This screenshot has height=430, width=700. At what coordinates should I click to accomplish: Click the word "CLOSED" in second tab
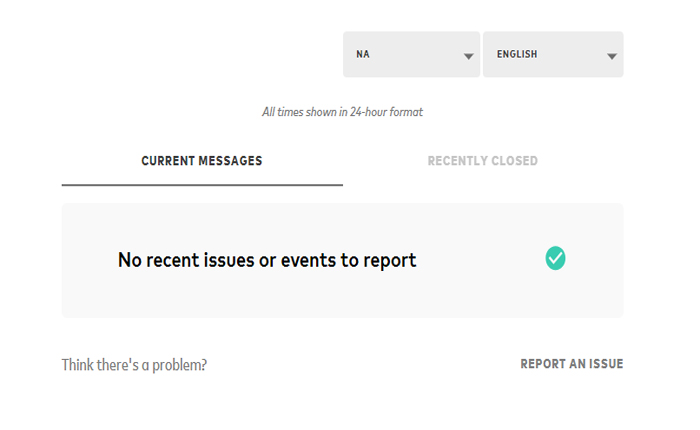coord(514,161)
